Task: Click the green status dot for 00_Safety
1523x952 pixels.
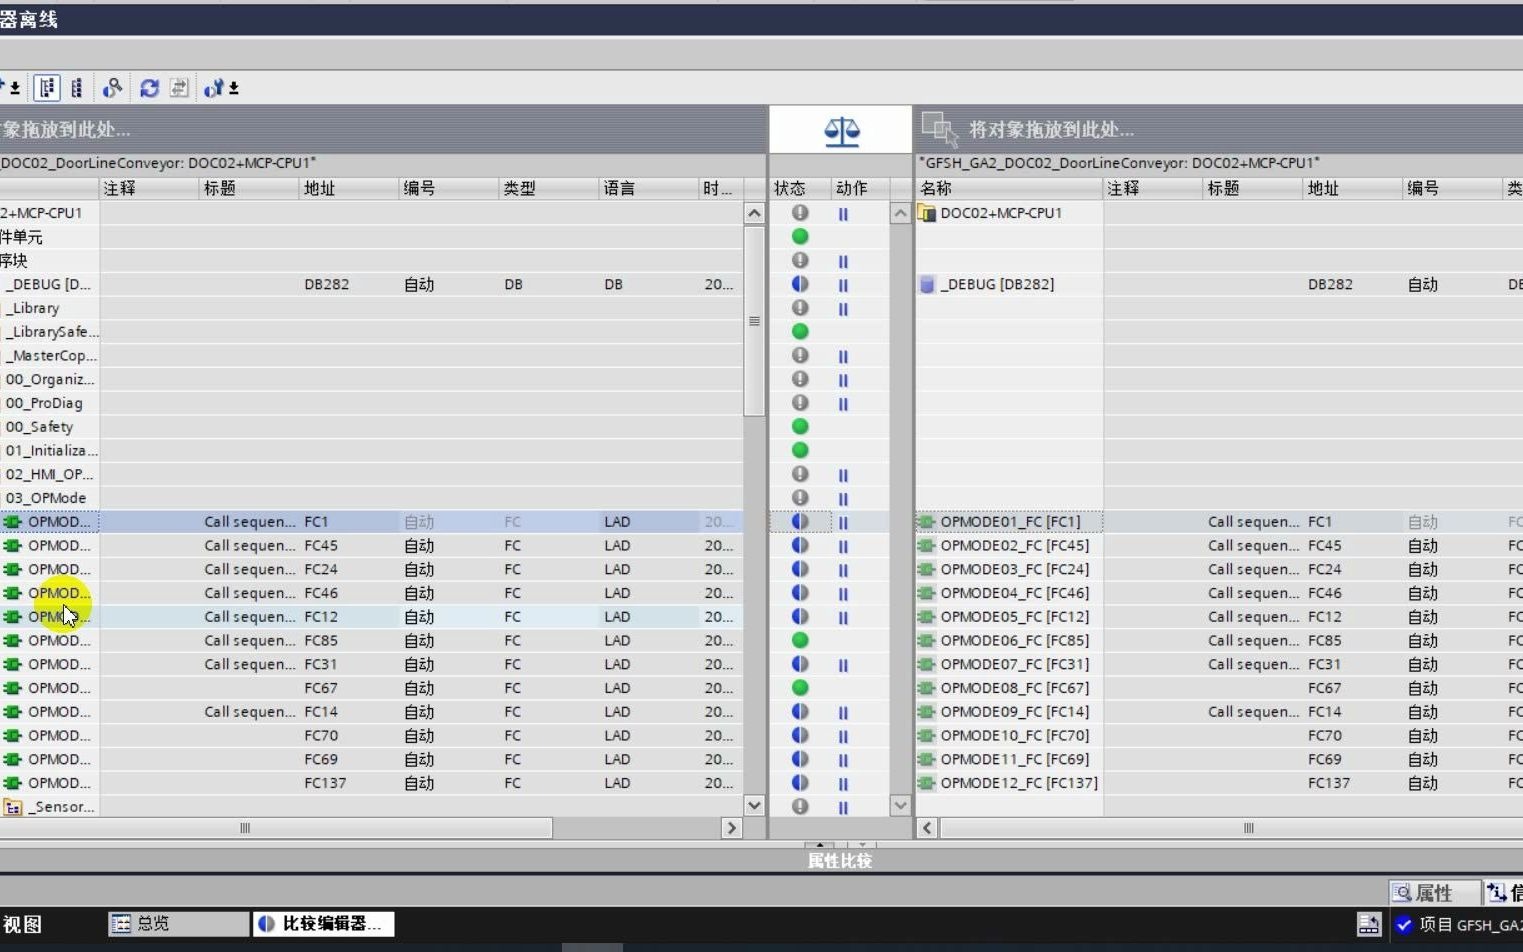Action: (x=800, y=427)
